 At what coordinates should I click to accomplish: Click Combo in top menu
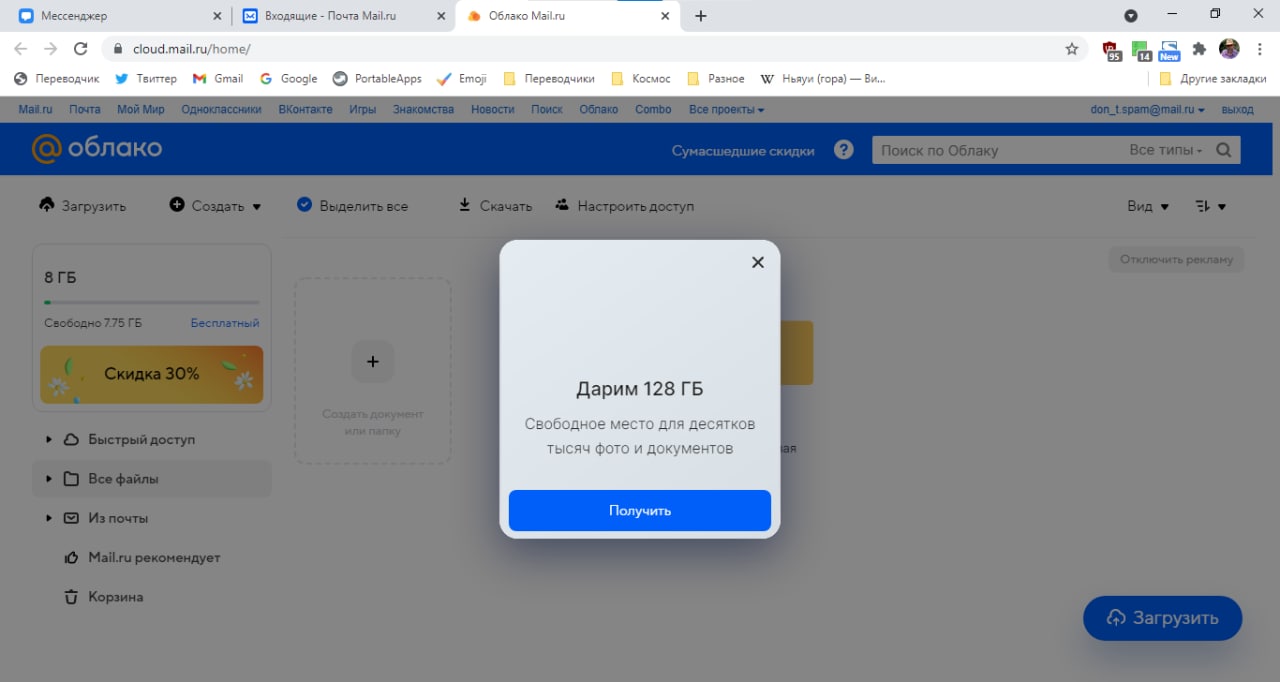click(653, 109)
